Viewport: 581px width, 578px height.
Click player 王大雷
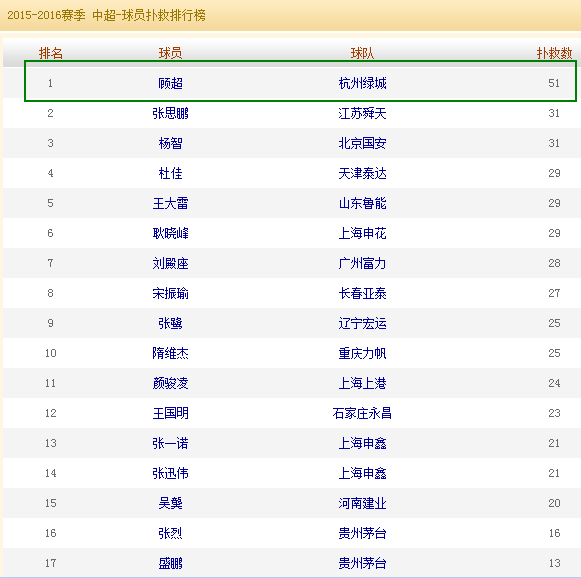coord(170,203)
